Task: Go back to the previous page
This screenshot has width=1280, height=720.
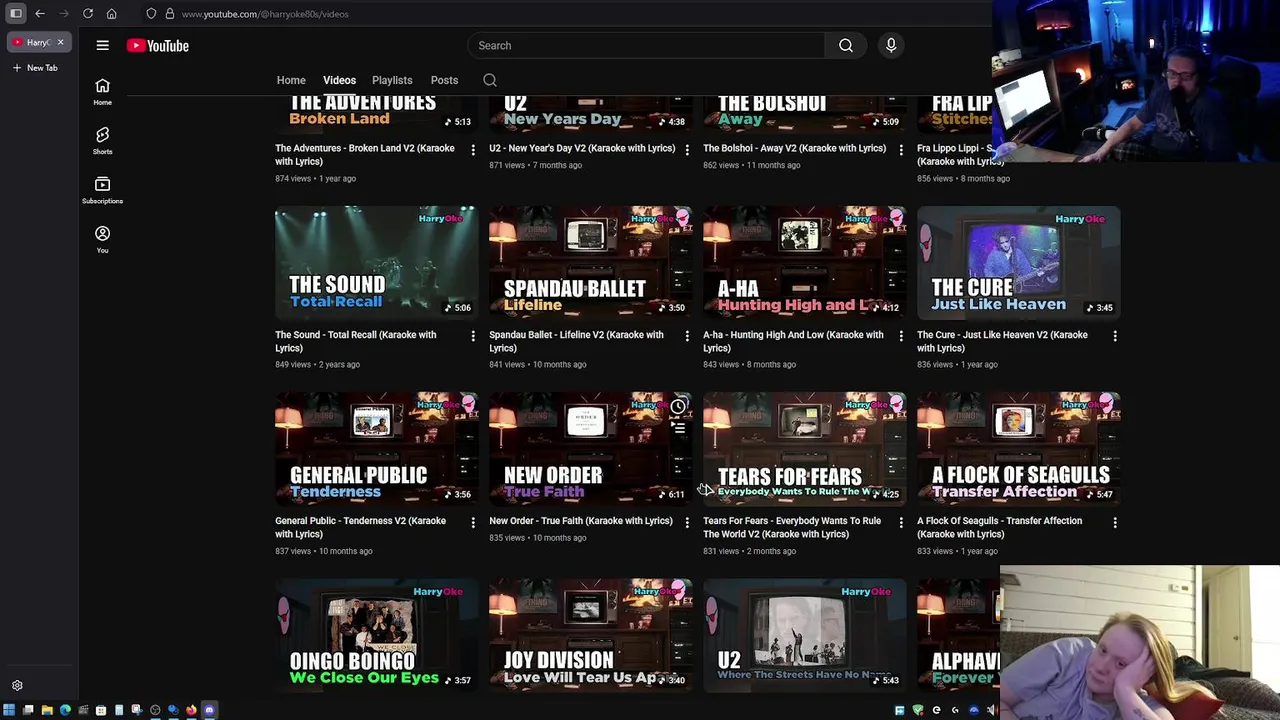Action: tap(40, 14)
